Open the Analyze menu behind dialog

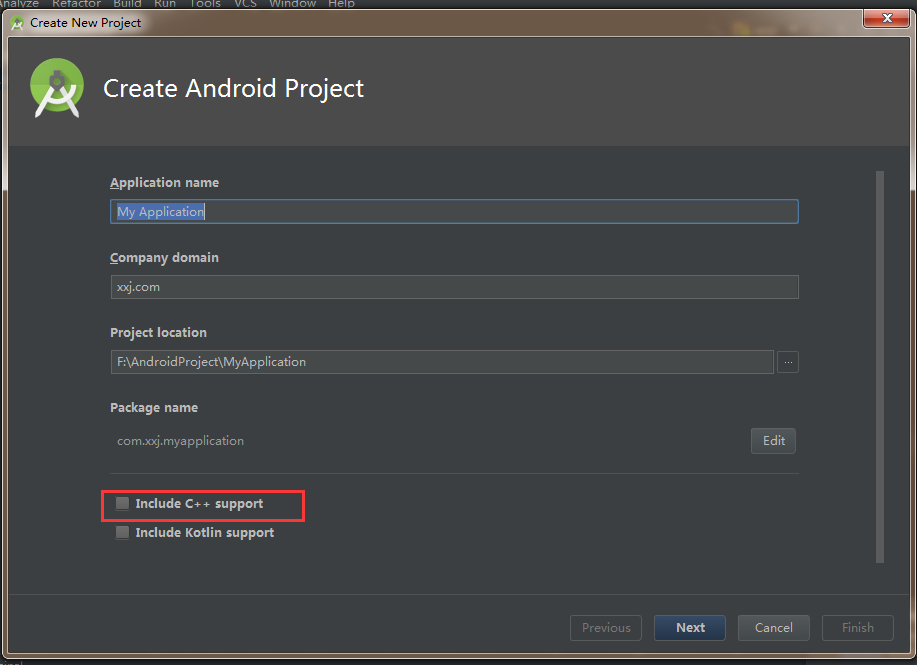pyautogui.click(x=19, y=4)
